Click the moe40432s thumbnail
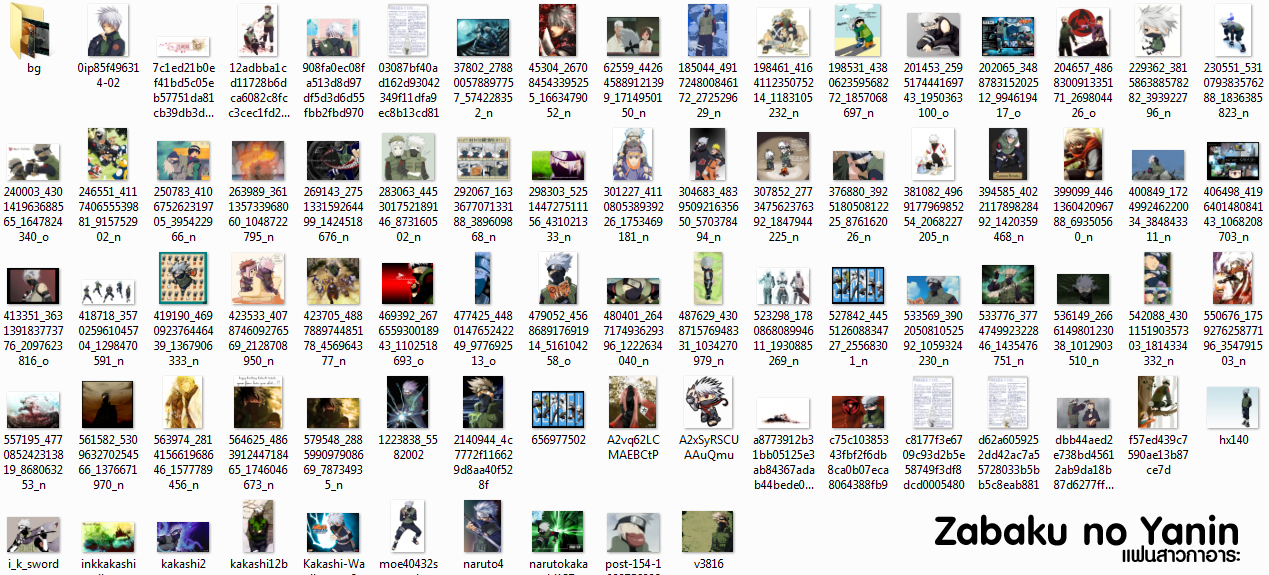Screen dimensions: 1269x575 click(x=408, y=528)
